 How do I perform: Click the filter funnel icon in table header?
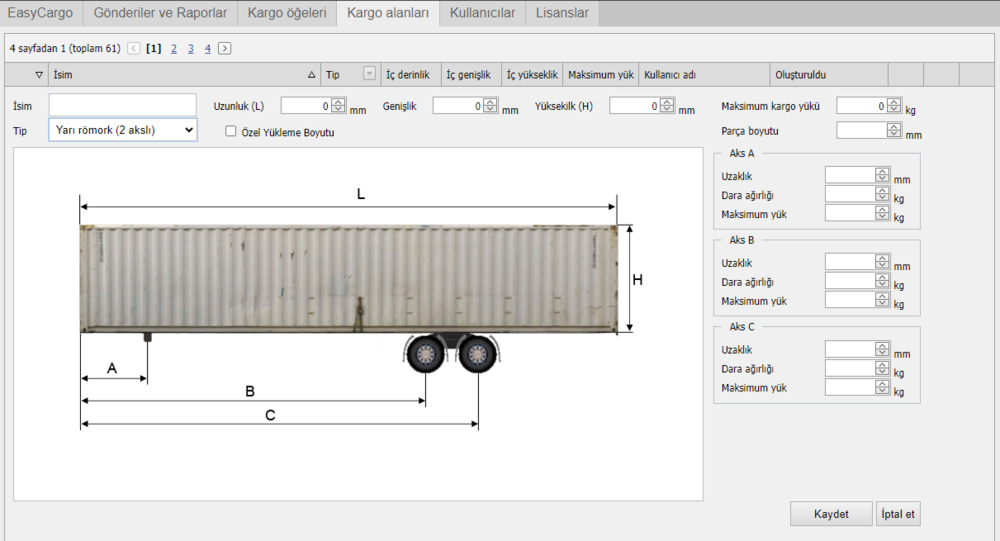(x=39, y=75)
